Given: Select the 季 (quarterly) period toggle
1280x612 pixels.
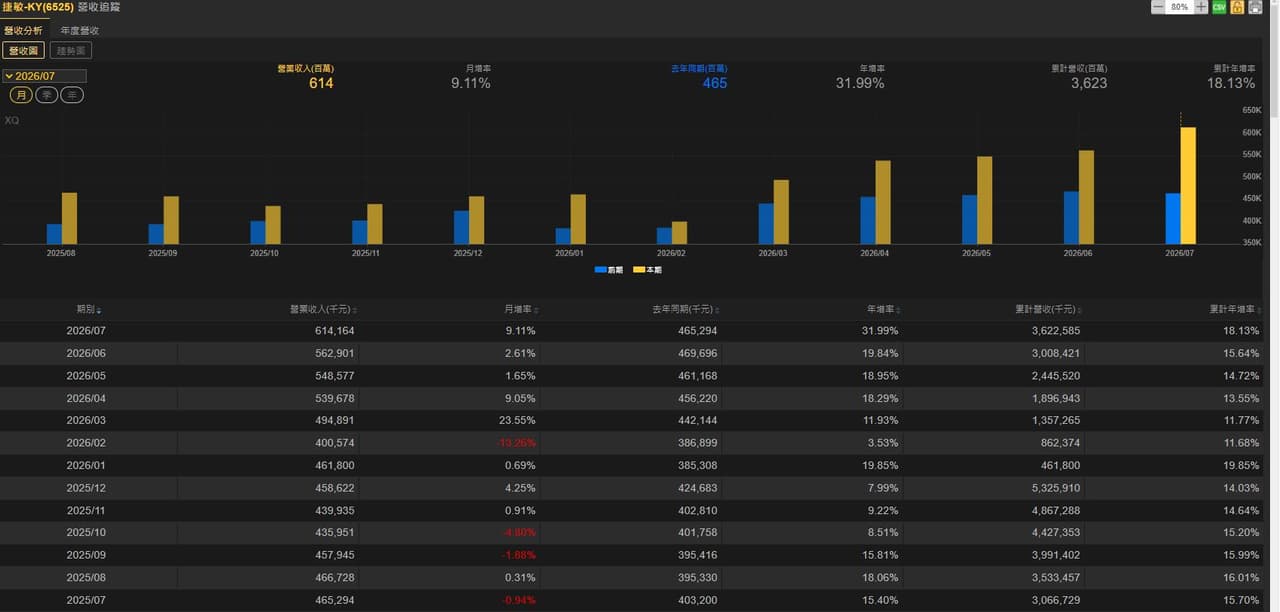Looking at the screenshot, I should coord(47,95).
